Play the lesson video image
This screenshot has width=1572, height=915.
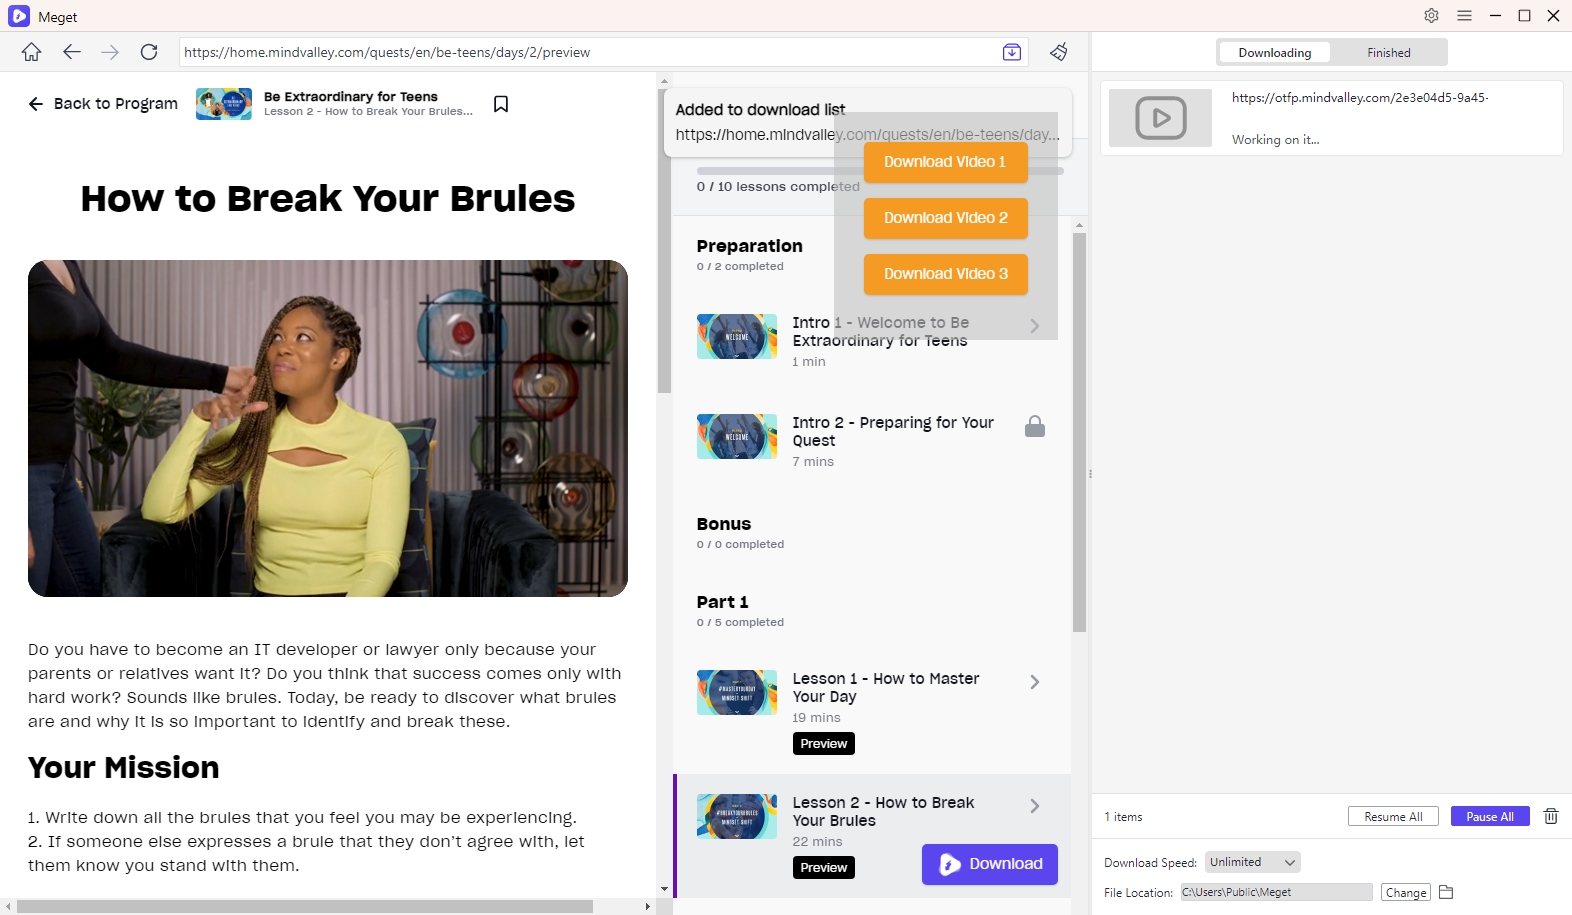[328, 429]
